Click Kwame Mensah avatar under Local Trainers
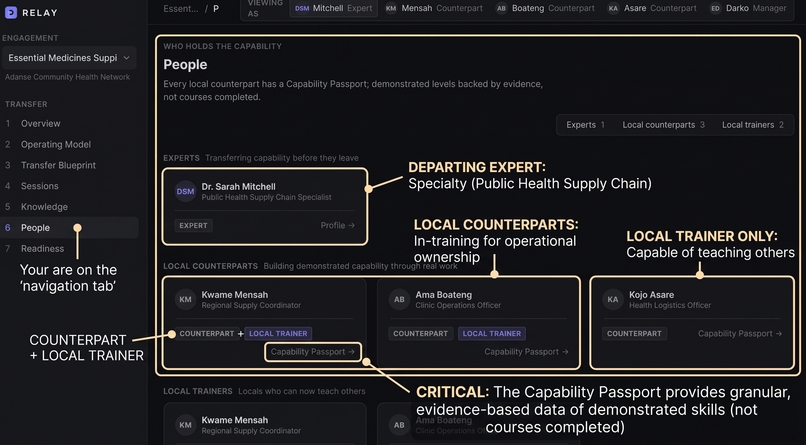The height and width of the screenshot is (445, 806). [186, 425]
